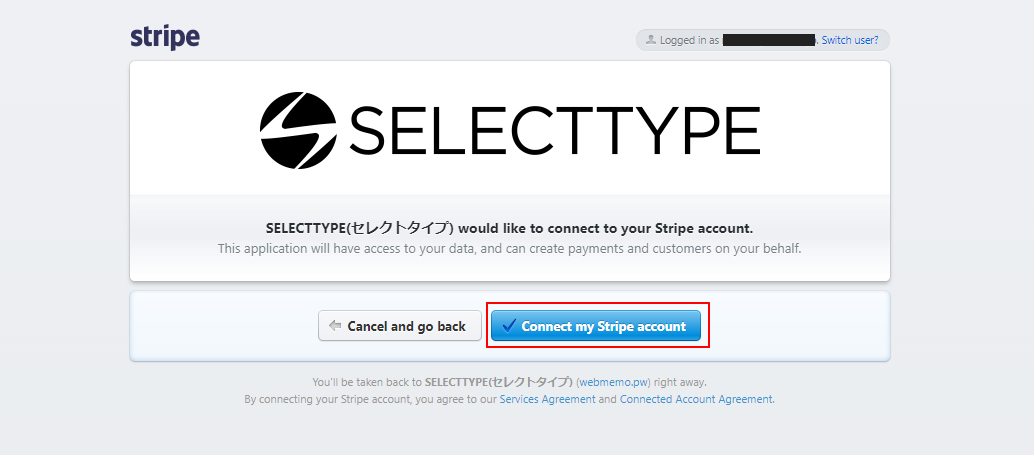Click the bold SELECTTYPE(セレクトタイプ) footer name

pyautogui.click(x=499, y=382)
